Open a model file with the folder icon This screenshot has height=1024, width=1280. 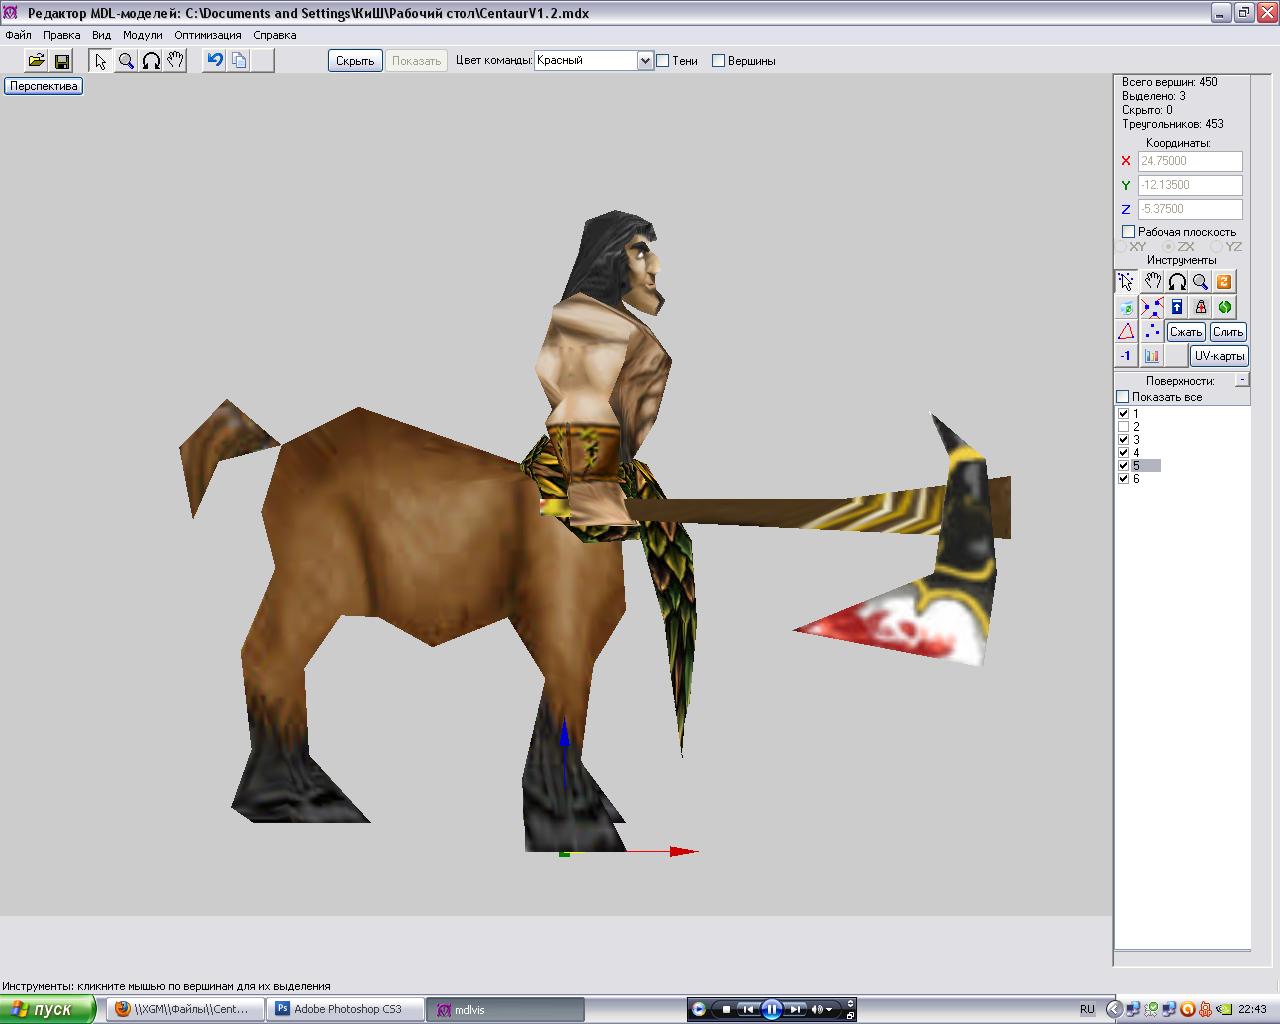pyautogui.click(x=36, y=60)
